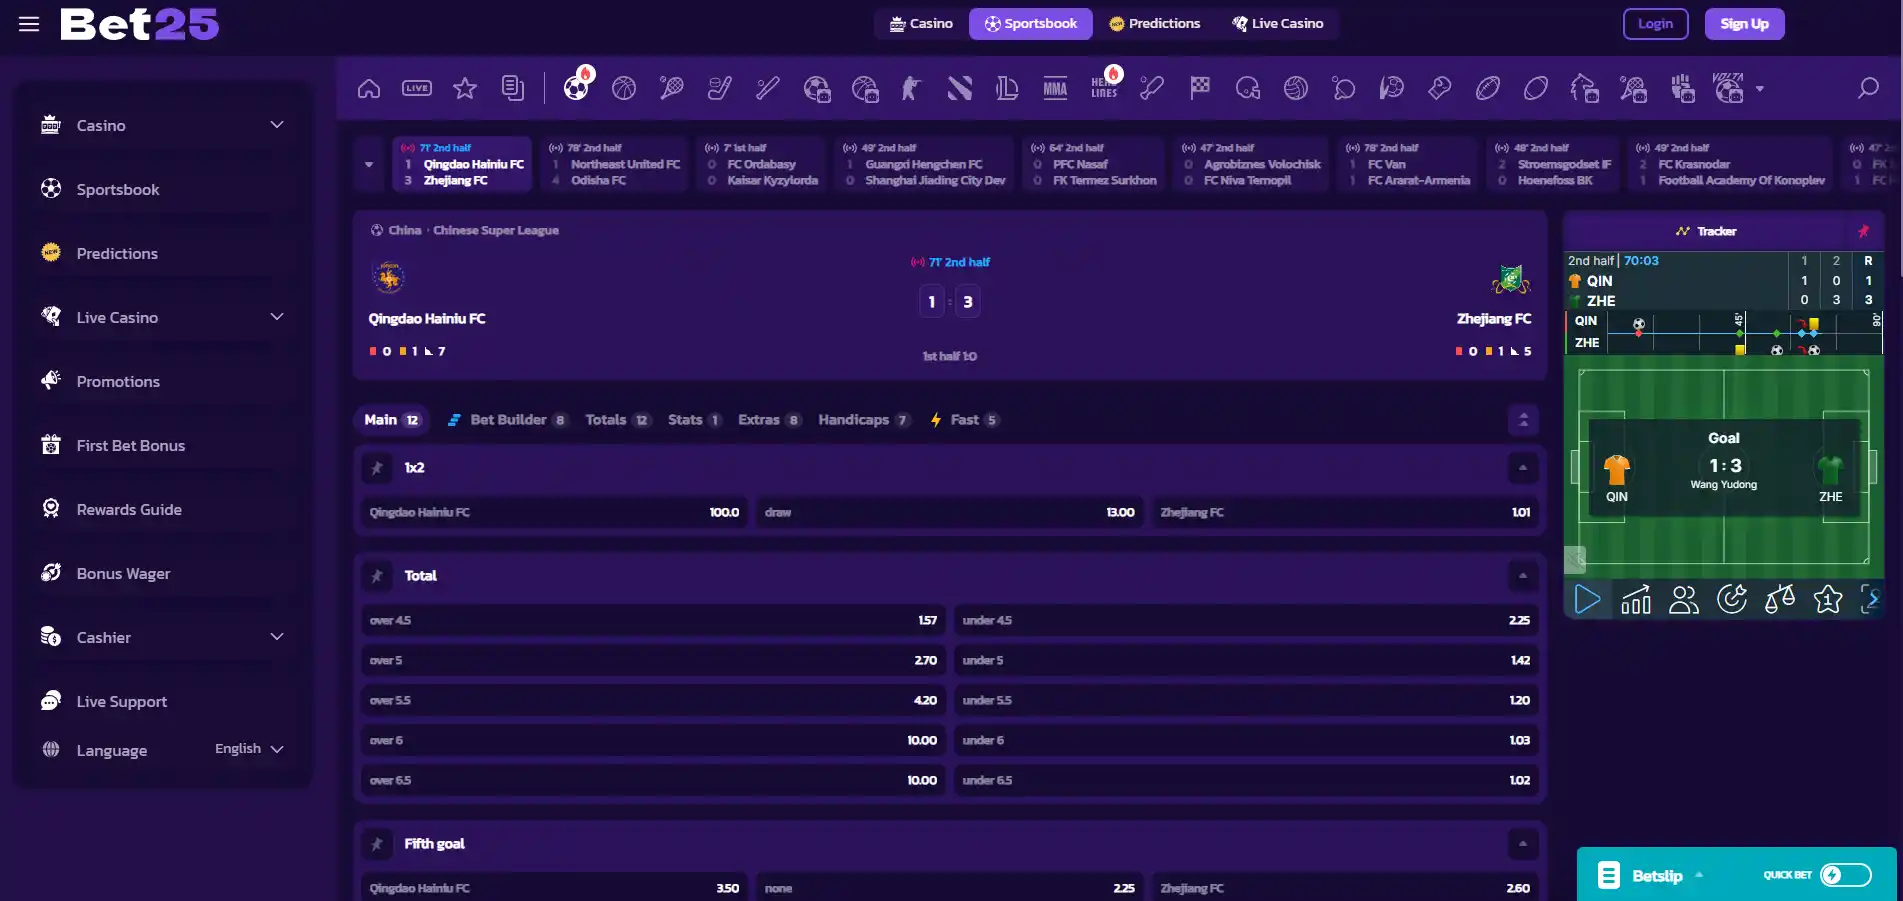Bet on Qingdao Hainiu FC at 100.0
This screenshot has width=1903, height=901.
[555, 512]
